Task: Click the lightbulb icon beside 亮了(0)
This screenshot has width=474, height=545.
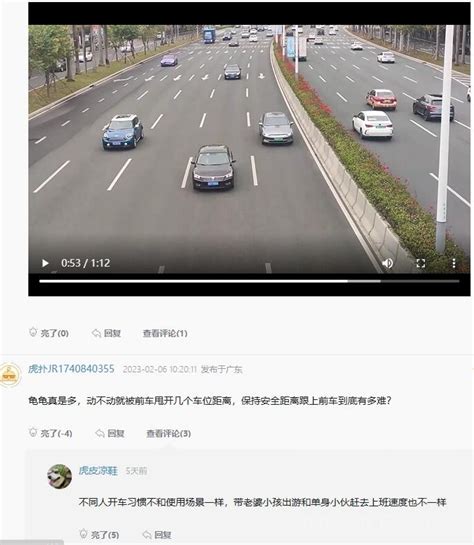Action: (33, 332)
